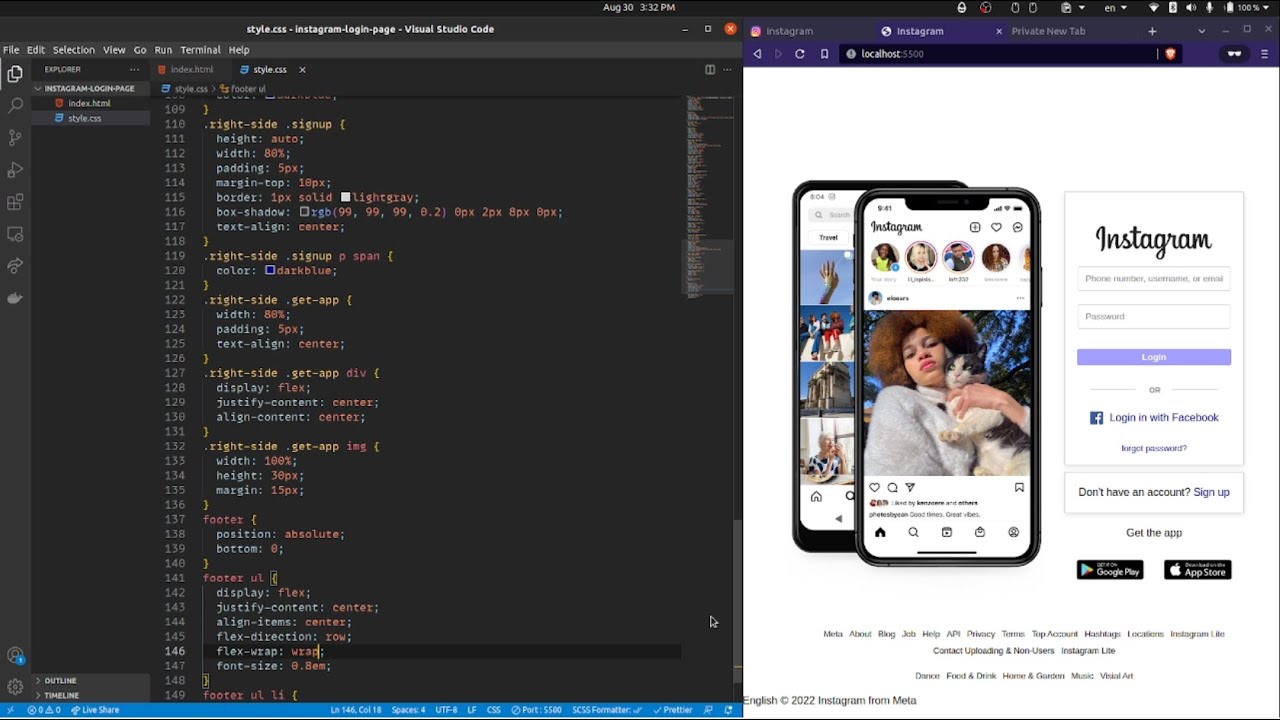Click the App Store badge
Image resolution: width=1280 pixels, height=720 pixels.
pyautogui.click(x=1198, y=570)
